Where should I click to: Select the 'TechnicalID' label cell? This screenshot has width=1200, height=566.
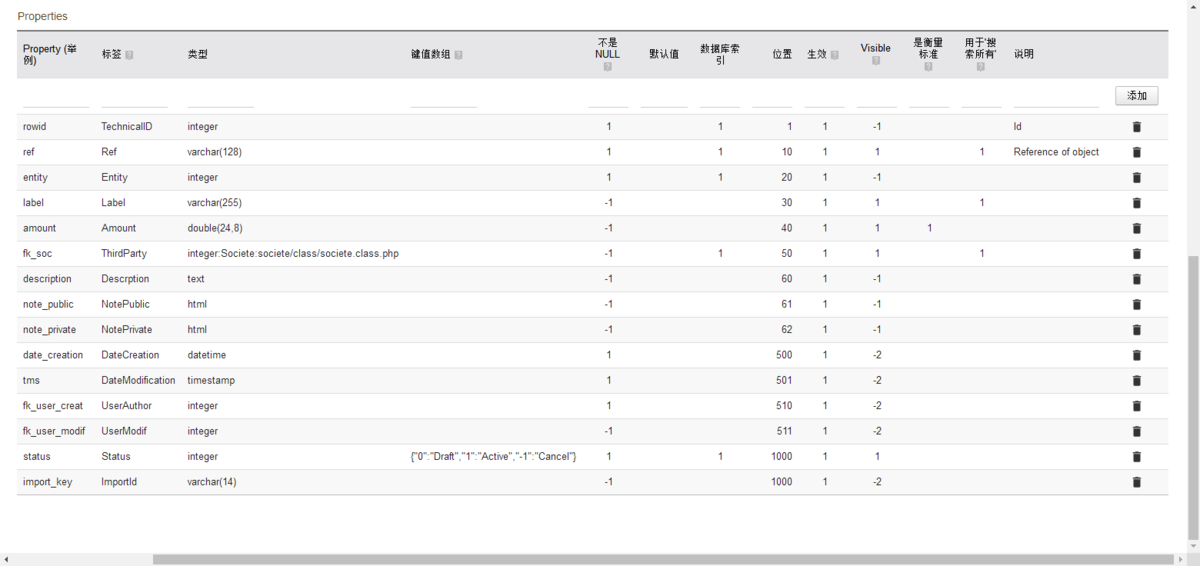click(127, 127)
